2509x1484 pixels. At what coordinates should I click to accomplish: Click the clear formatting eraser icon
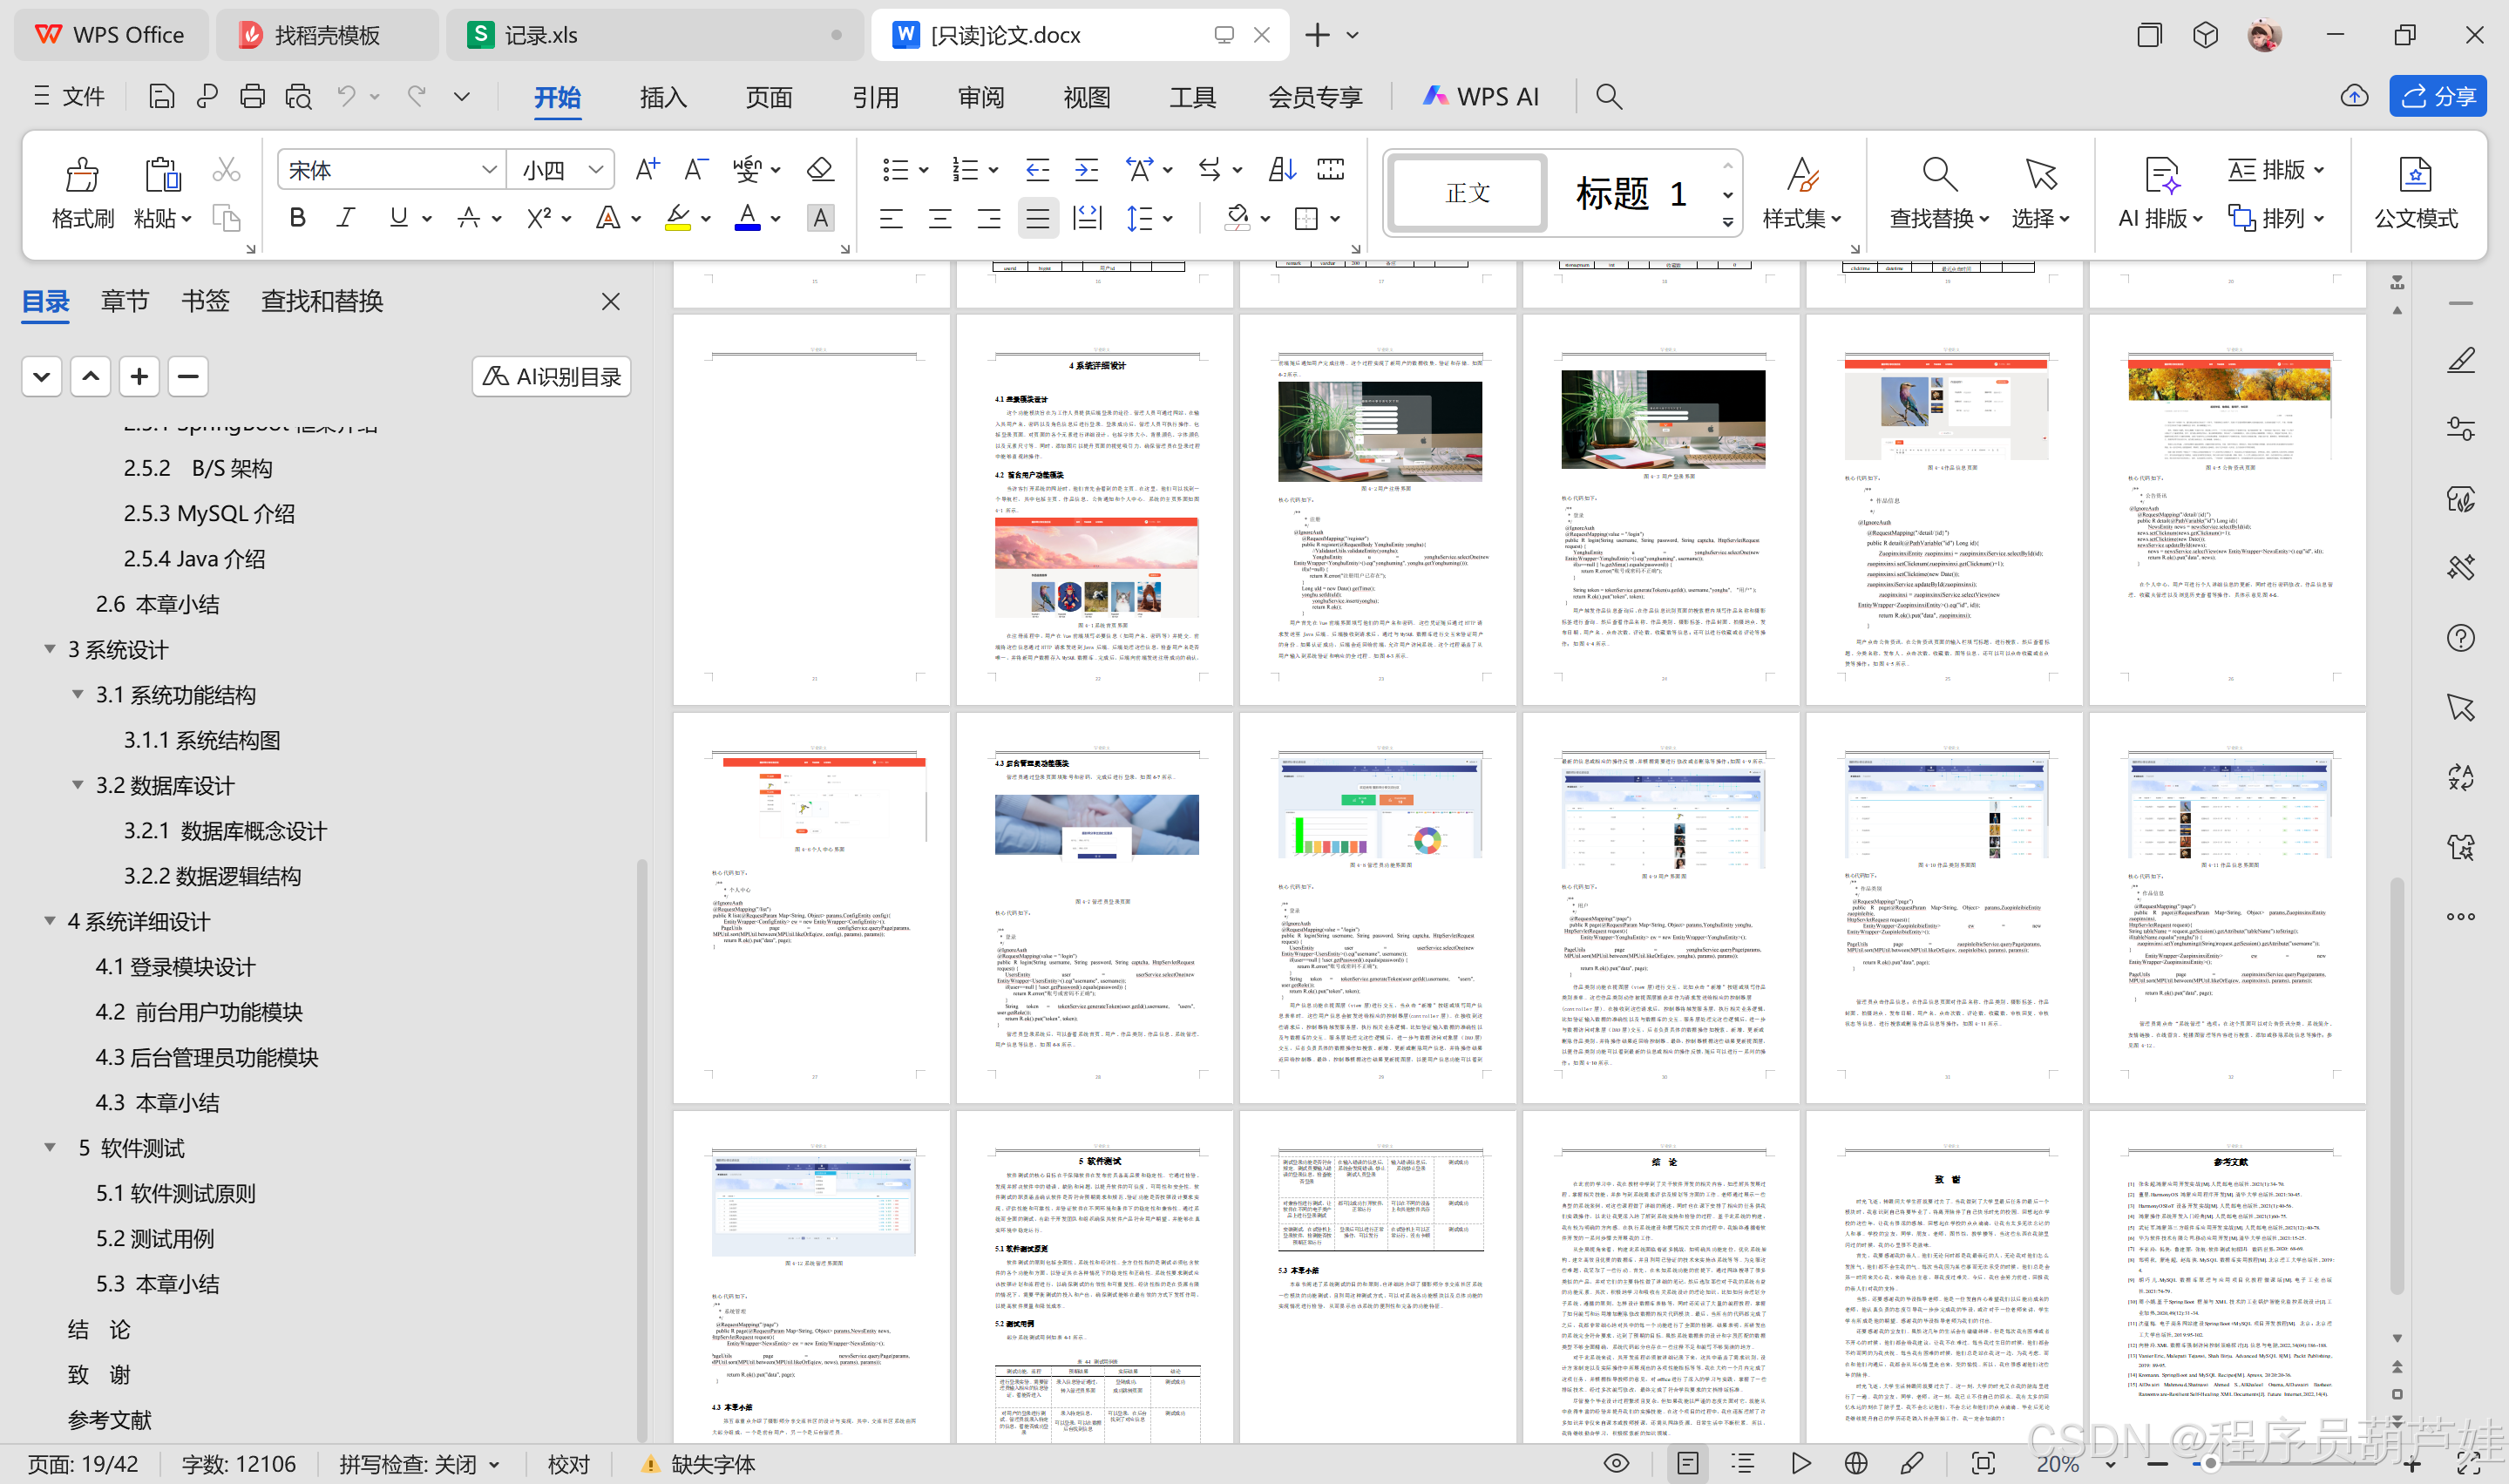(820, 170)
